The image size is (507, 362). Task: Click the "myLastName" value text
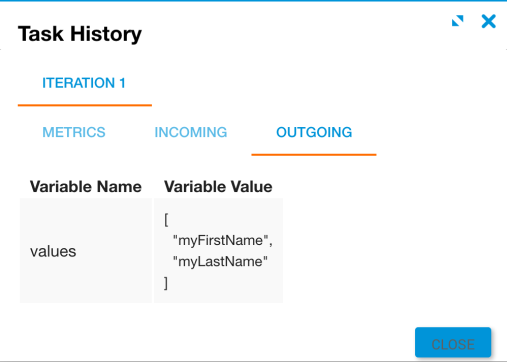pos(220,261)
